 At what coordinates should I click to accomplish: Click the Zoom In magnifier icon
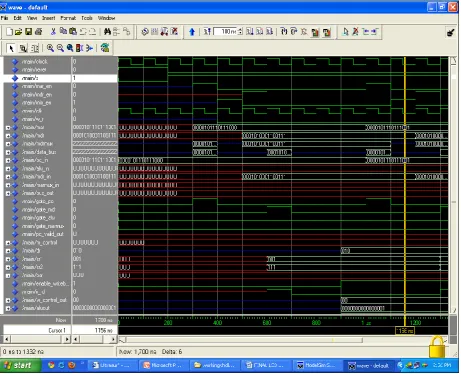coord(50,48)
